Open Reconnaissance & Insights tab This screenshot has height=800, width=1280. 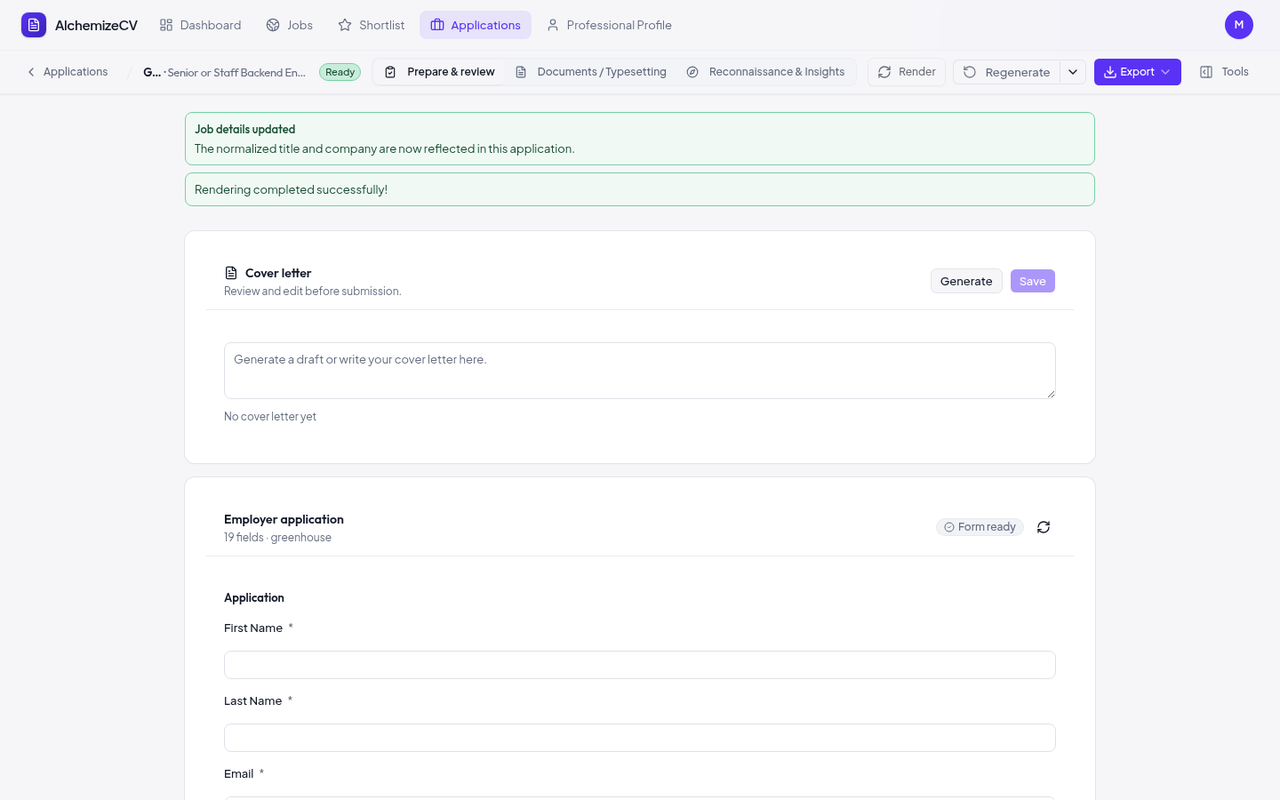(x=766, y=72)
